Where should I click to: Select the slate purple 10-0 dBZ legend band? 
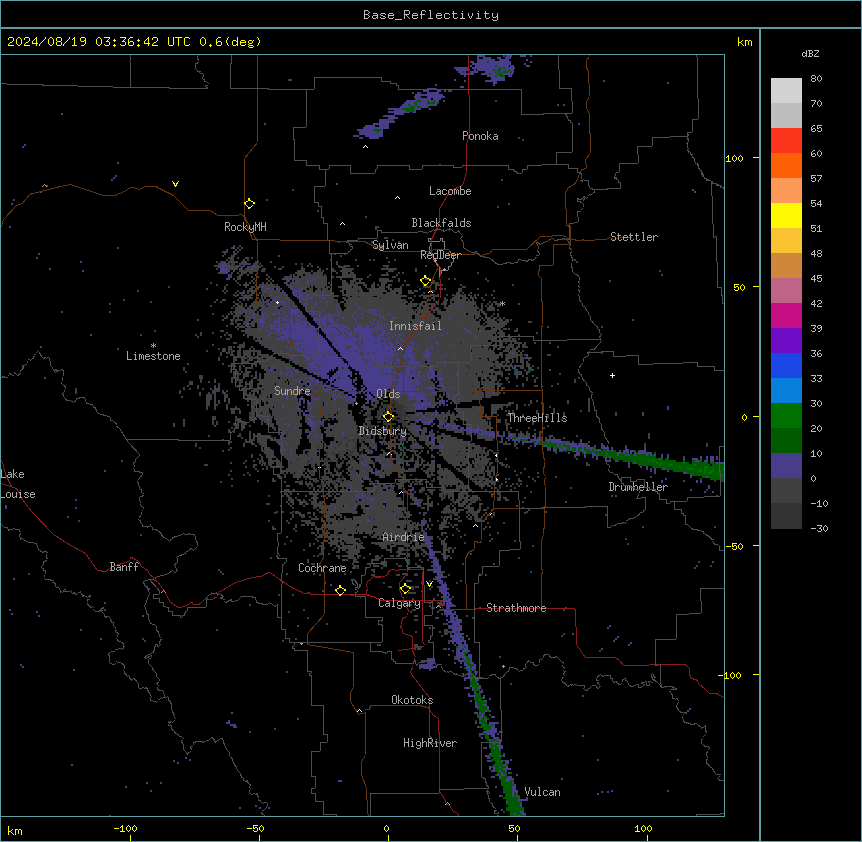[786, 466]
